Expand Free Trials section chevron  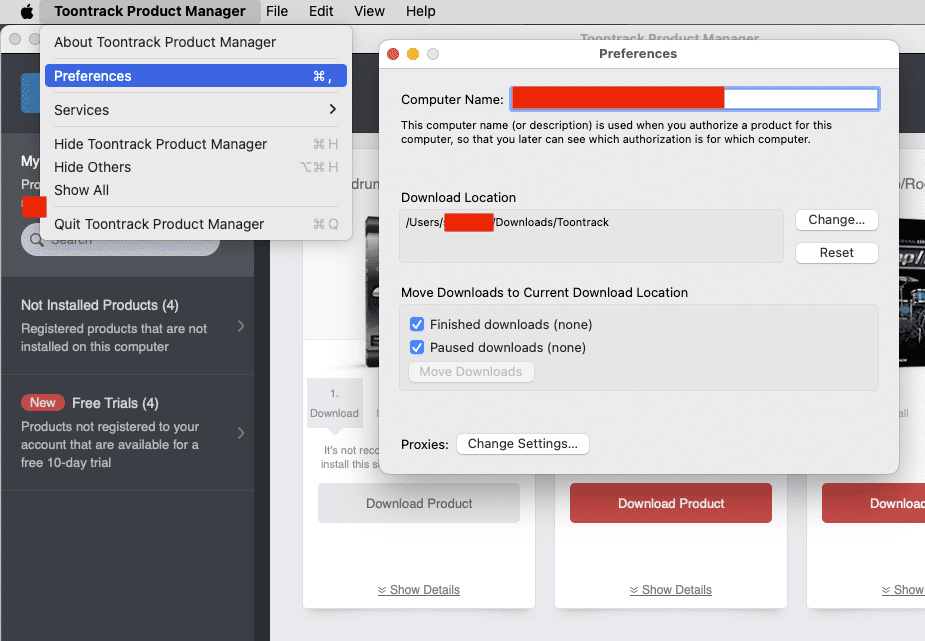241,433
